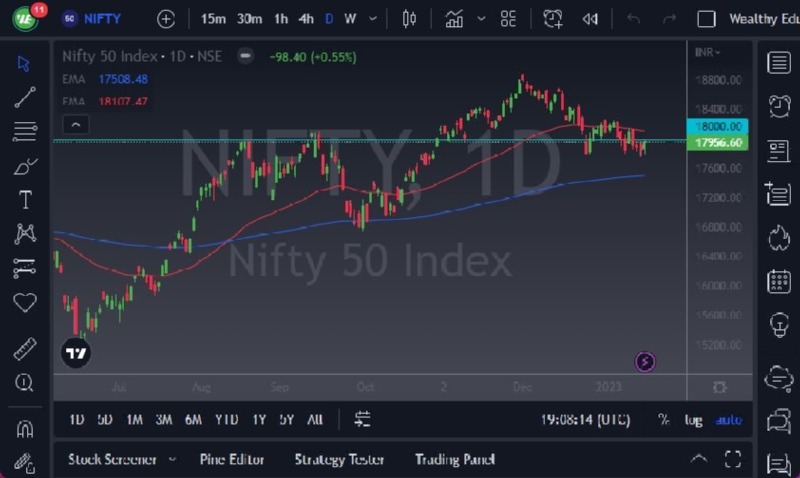Select the weekly W timeframe
800x478 pixels.
click(x=350, y=19)
